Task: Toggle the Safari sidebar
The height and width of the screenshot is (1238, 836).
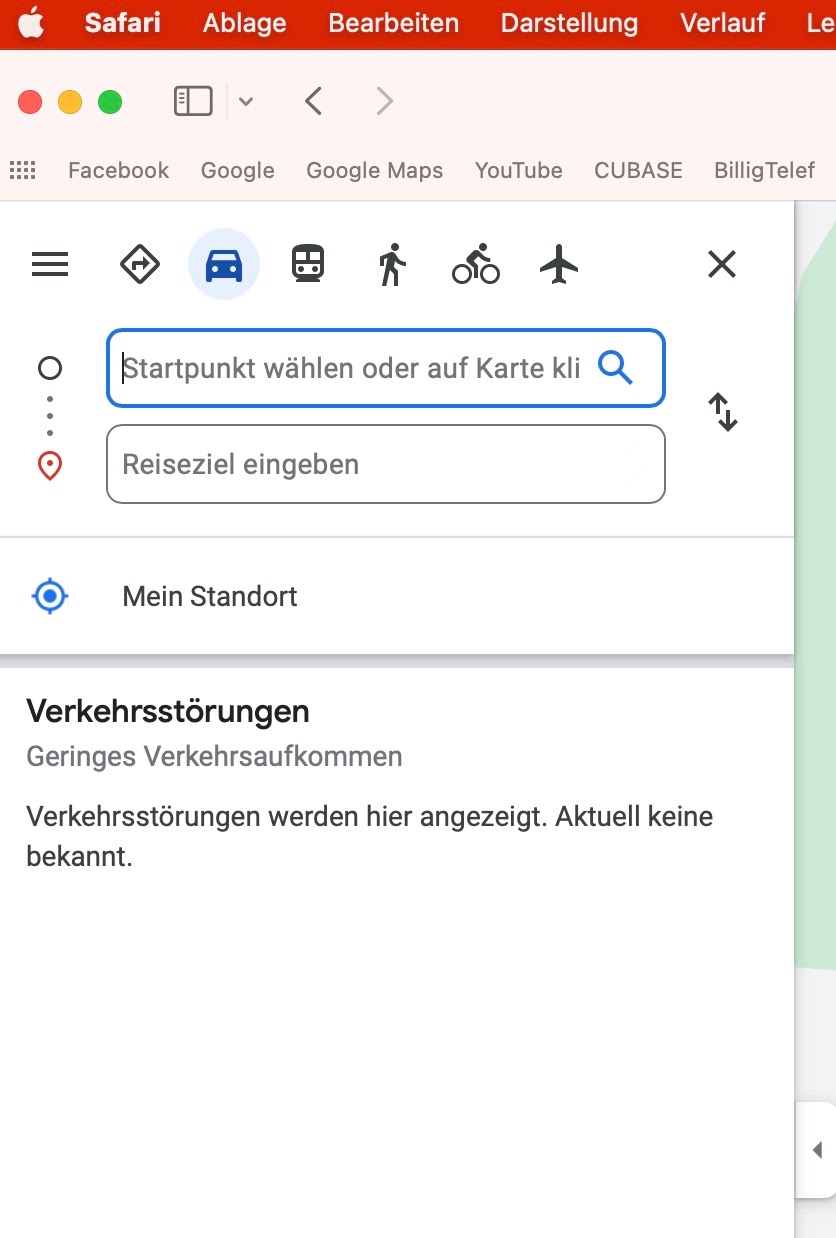Action: (x=193, y=101)
